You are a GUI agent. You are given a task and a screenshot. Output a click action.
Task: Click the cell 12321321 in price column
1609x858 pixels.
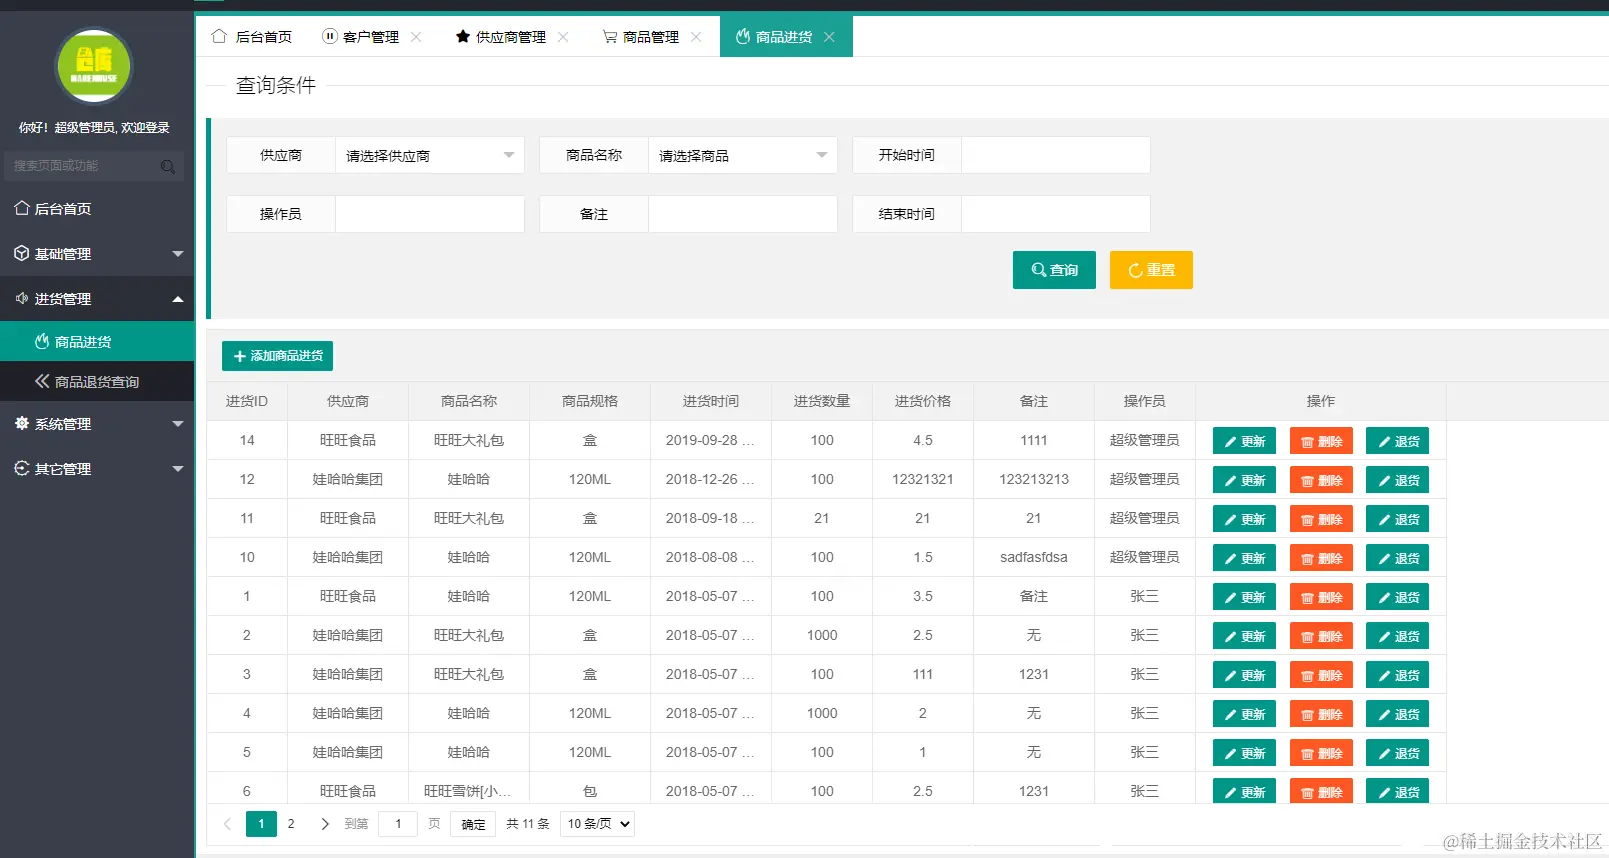click(923, 479)
